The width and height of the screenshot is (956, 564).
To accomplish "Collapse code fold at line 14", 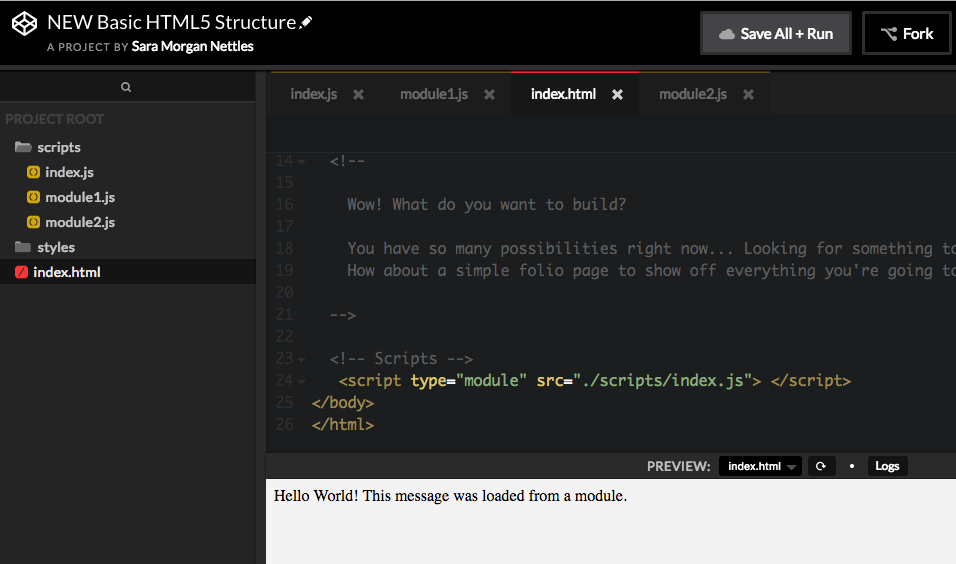I will click(x=301, y=162).
